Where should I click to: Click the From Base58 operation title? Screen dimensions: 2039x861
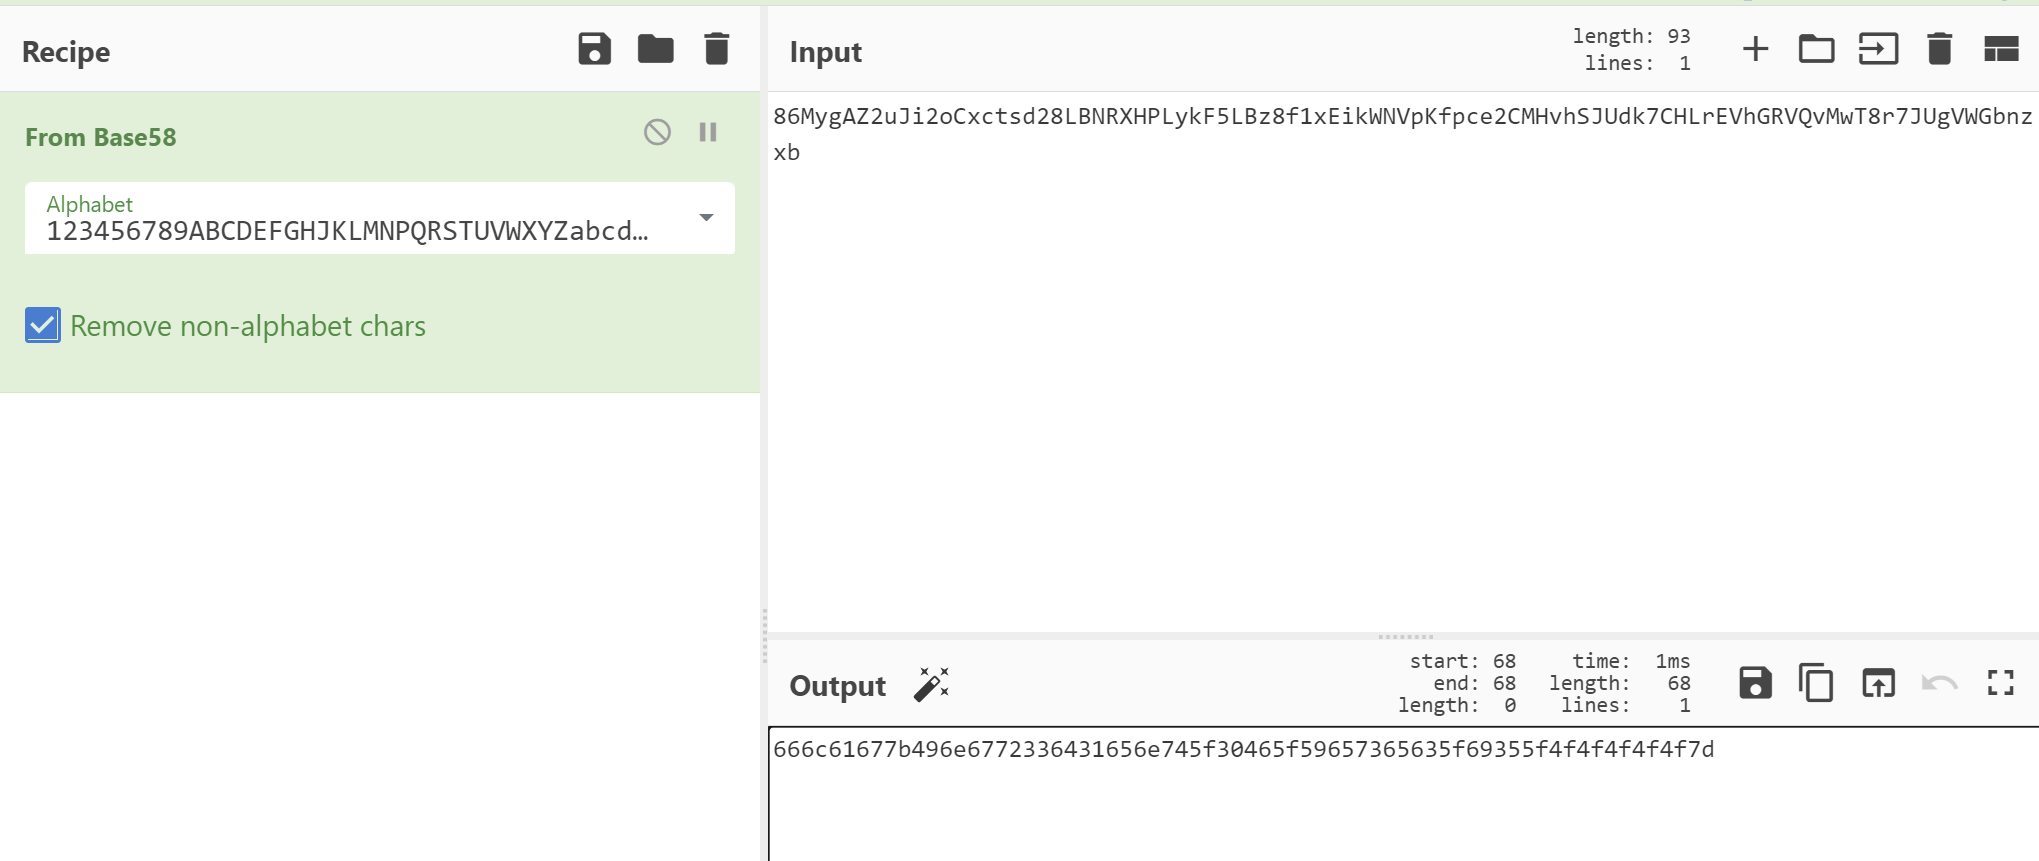[101, 137]
